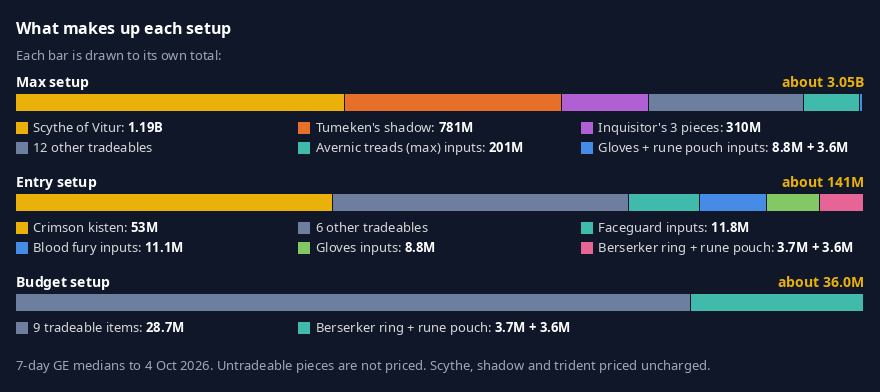880x392 pixels.
Task: Click the gray swatch beside 12 other tradeables
Action: click(x=22, y=148)
